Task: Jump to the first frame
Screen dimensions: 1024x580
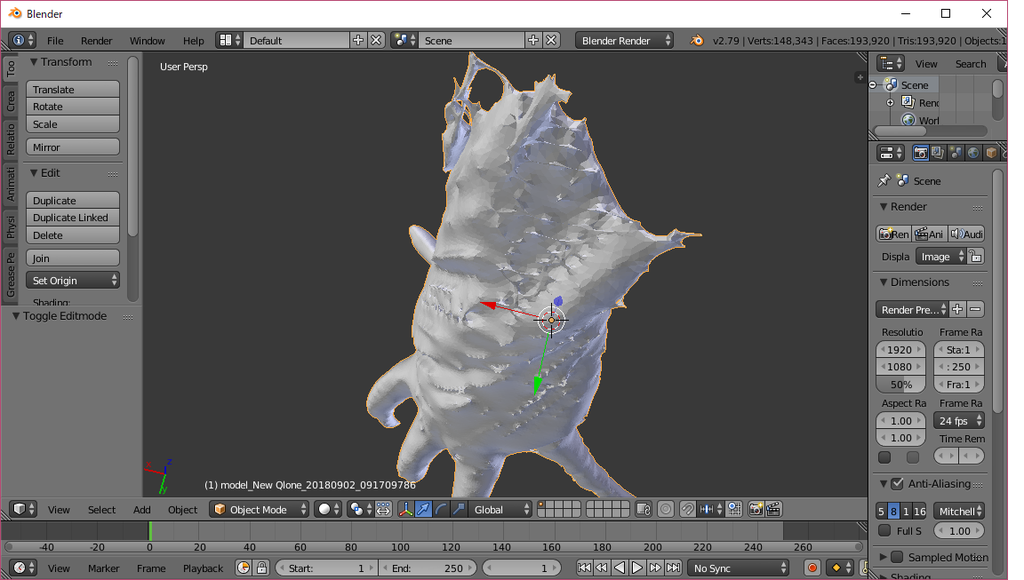Action: tap(584, 568)
